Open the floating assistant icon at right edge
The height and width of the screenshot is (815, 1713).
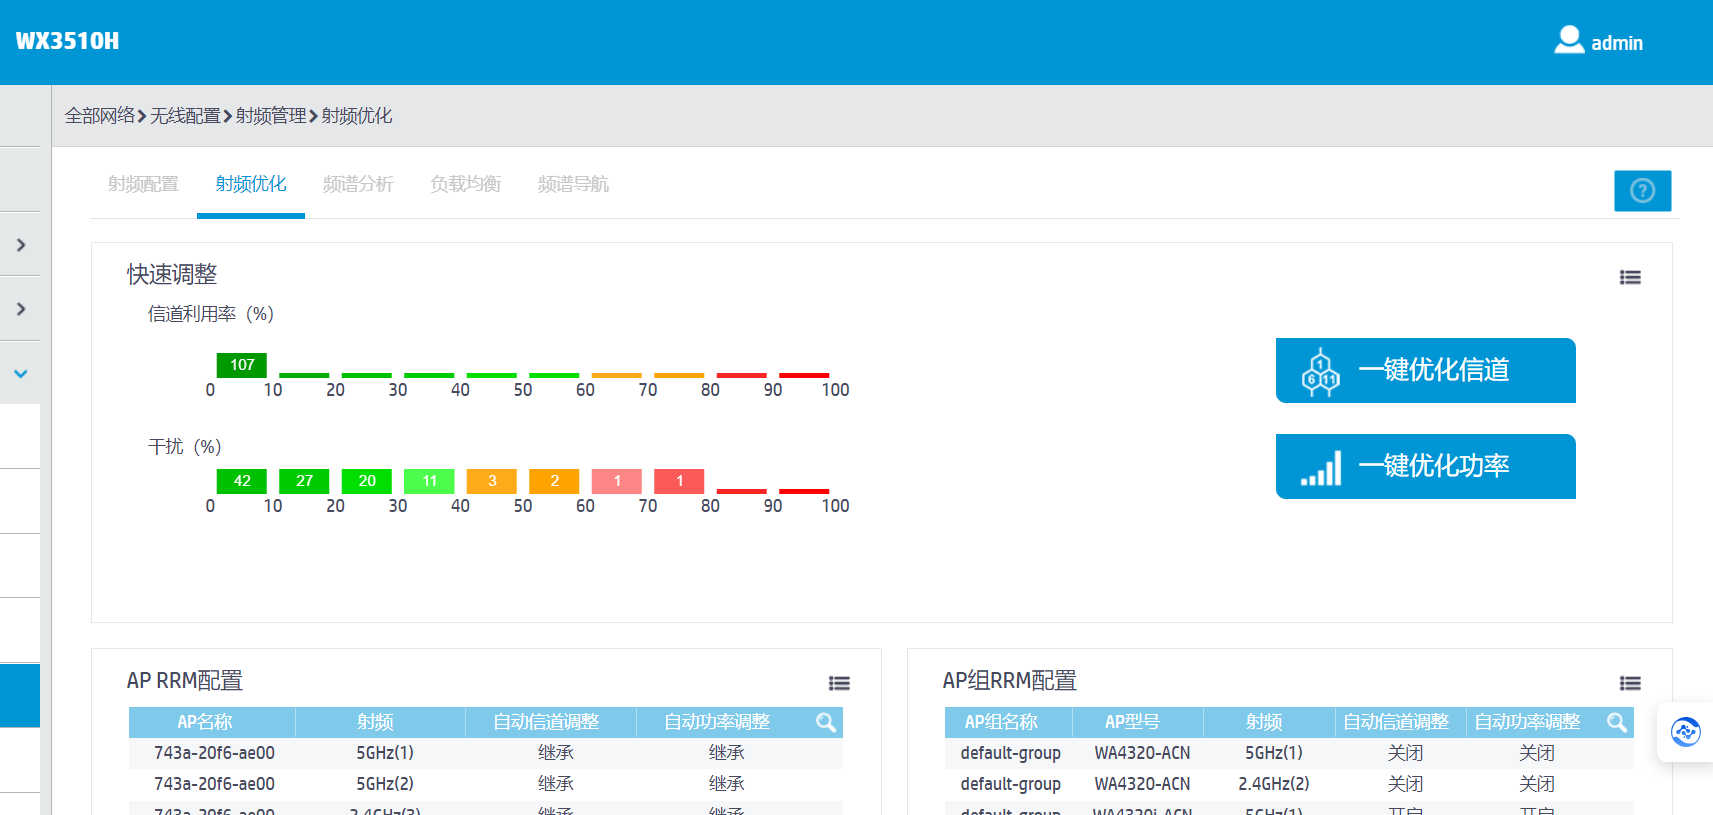[1686, 732]
